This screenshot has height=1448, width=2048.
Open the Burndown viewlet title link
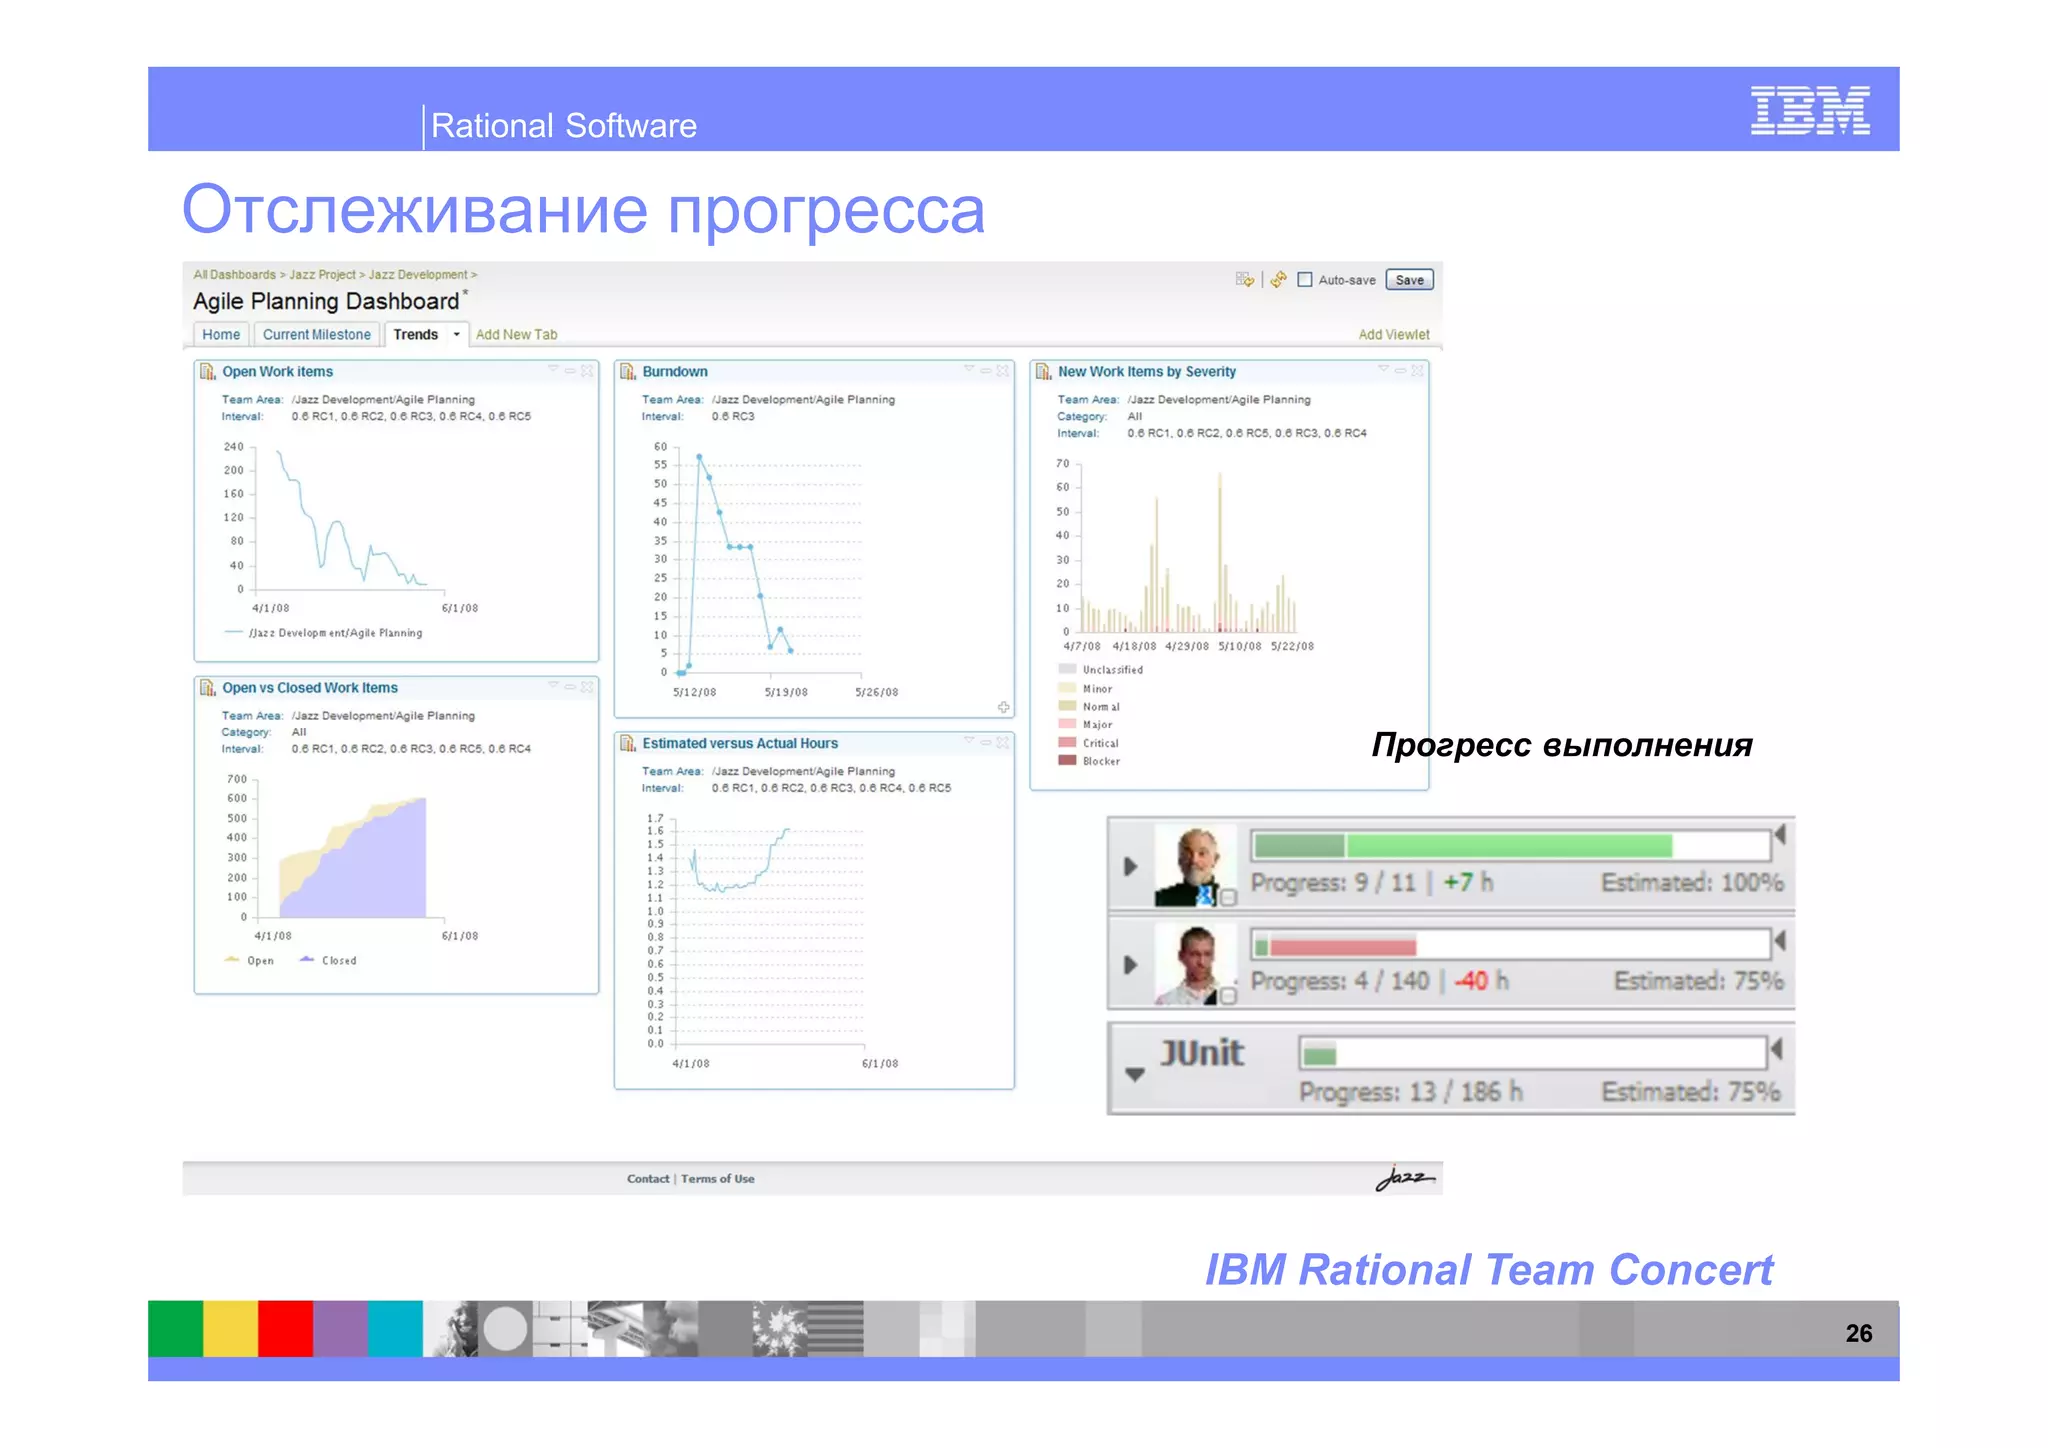coord(675,372)
